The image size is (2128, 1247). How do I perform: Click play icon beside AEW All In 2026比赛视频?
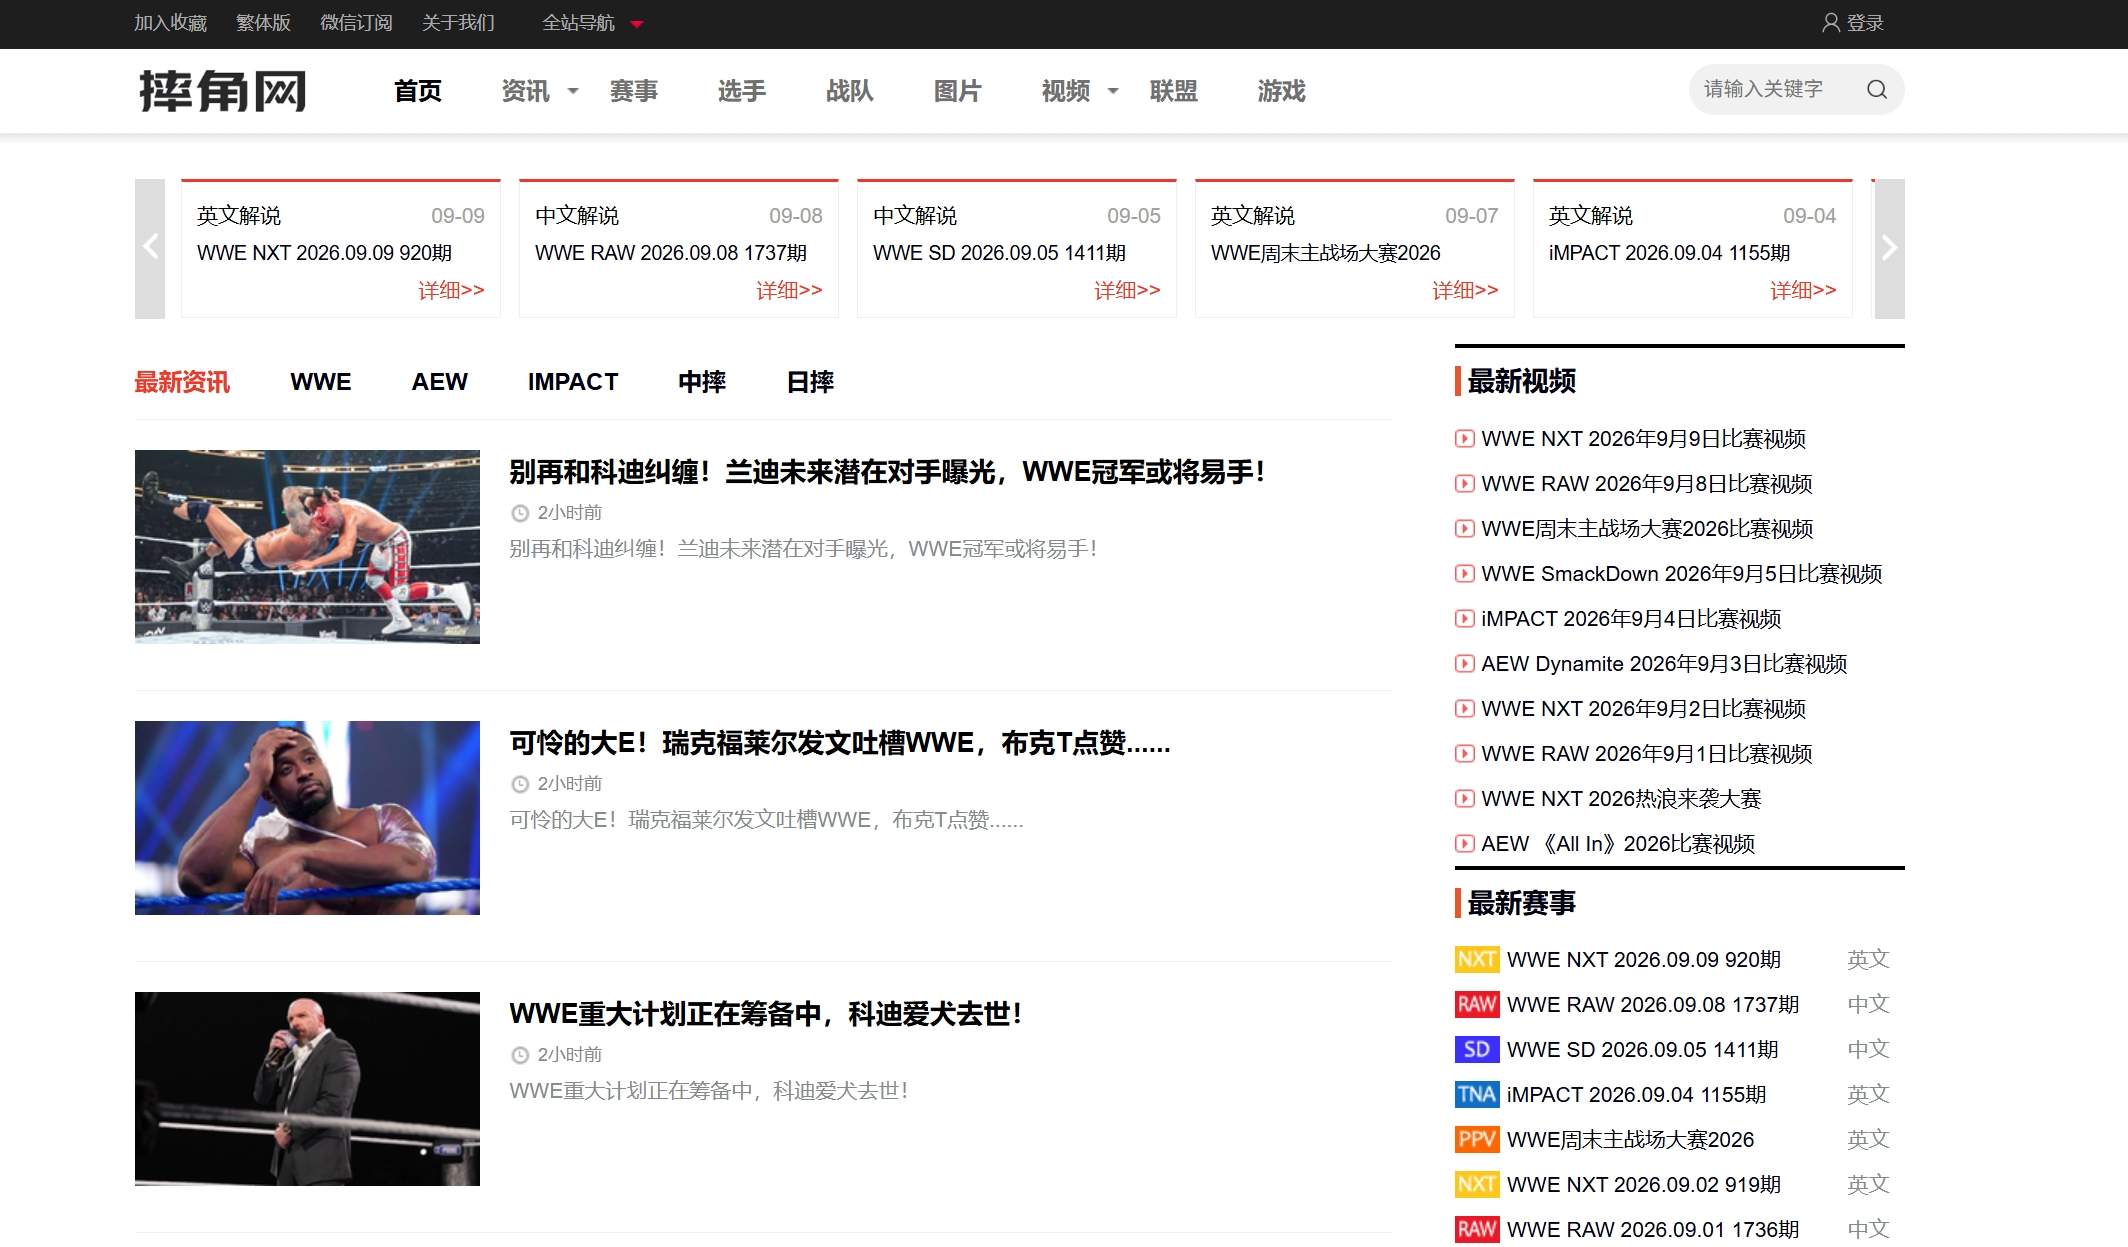point(1464,844)
